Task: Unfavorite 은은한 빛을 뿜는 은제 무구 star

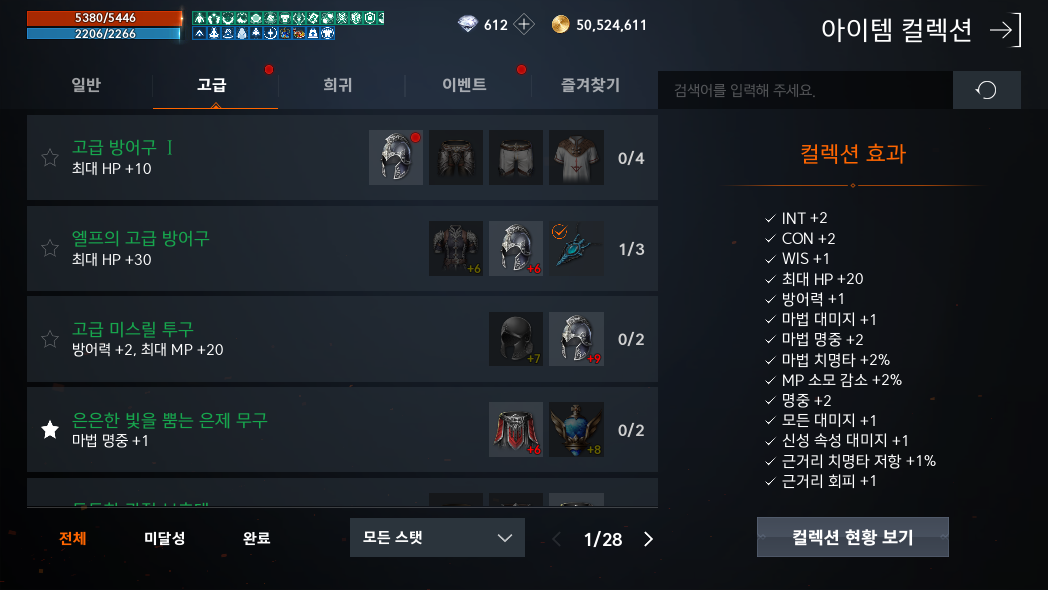Action: pyautogui.click(x=50, y=430)
